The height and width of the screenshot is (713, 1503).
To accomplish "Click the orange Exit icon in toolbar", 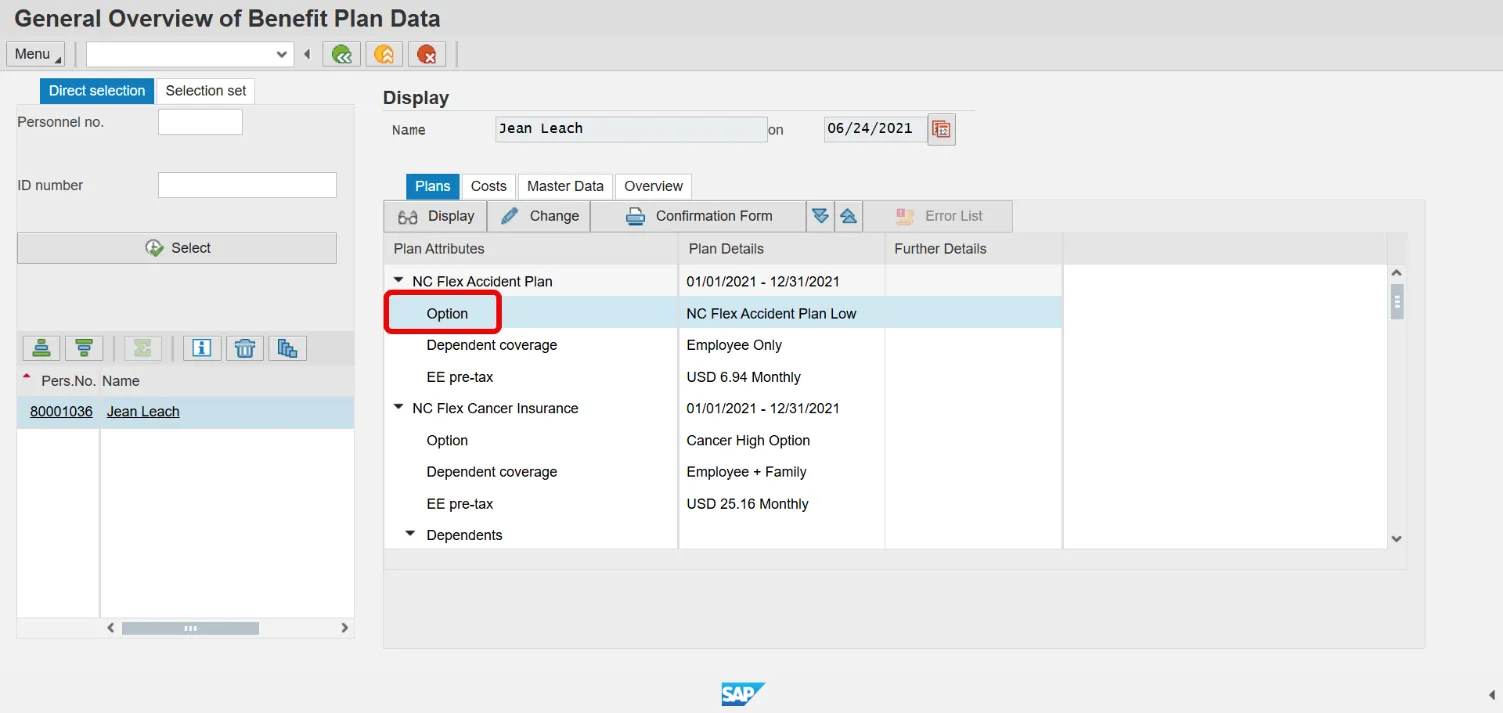I will coord(384,54).
